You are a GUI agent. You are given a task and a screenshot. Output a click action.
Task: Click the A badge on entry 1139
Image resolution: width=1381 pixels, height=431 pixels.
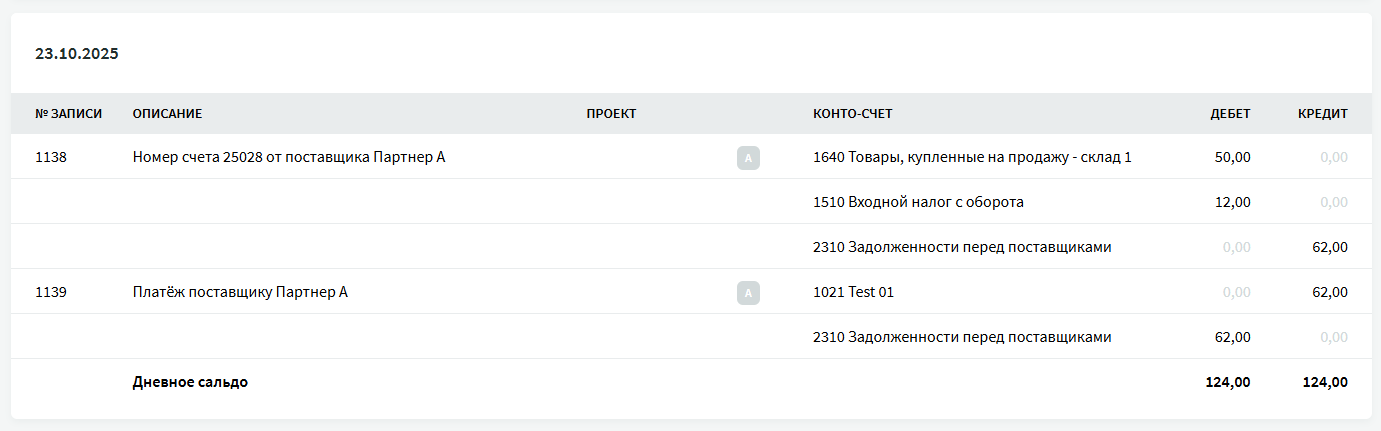[748, 293]
